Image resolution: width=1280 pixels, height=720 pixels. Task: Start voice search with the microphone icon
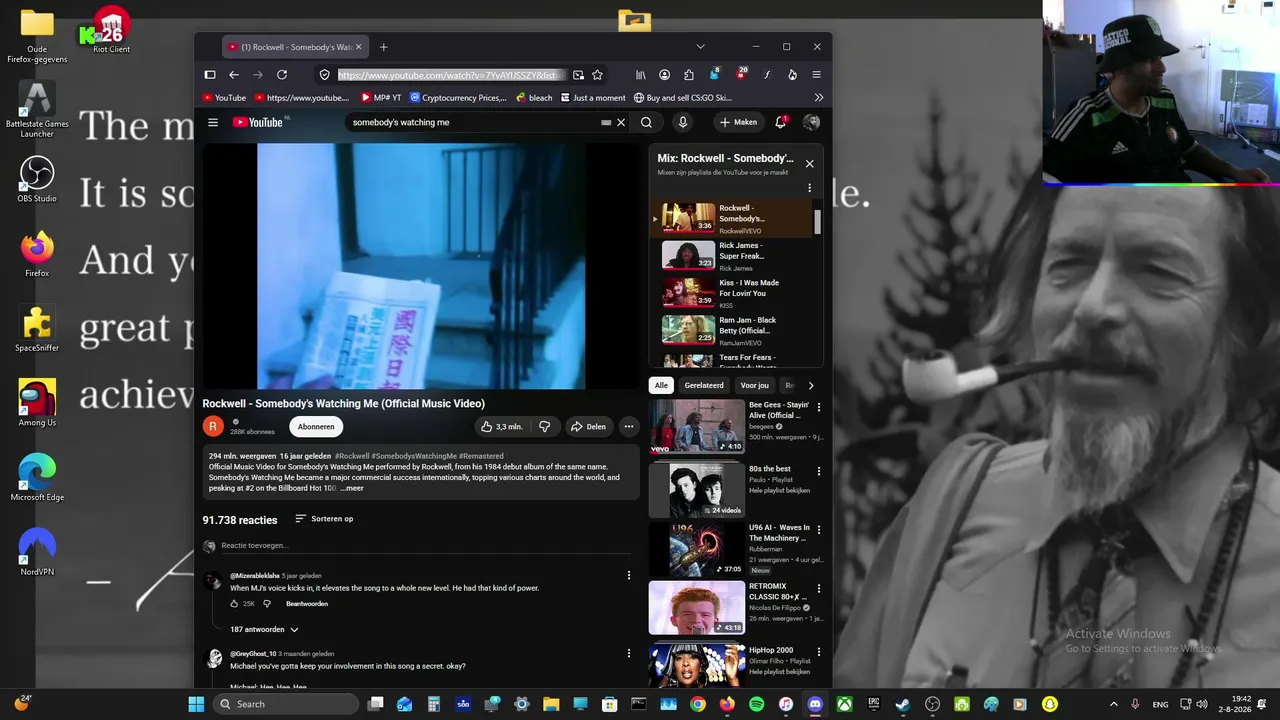683,122
